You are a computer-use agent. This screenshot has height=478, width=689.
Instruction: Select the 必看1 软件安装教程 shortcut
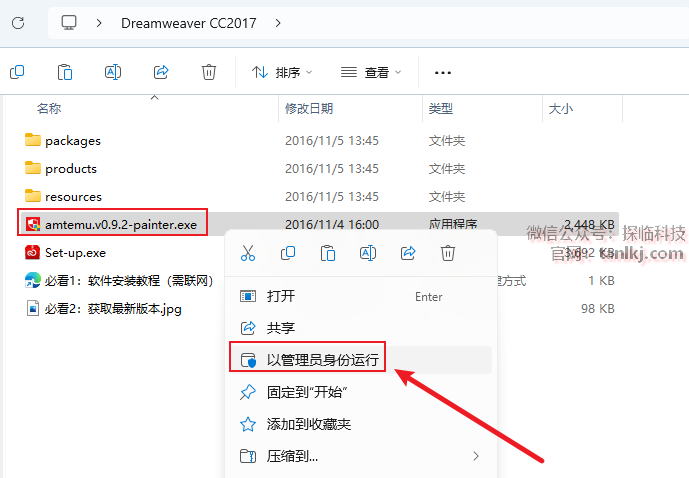coord(129,281)
